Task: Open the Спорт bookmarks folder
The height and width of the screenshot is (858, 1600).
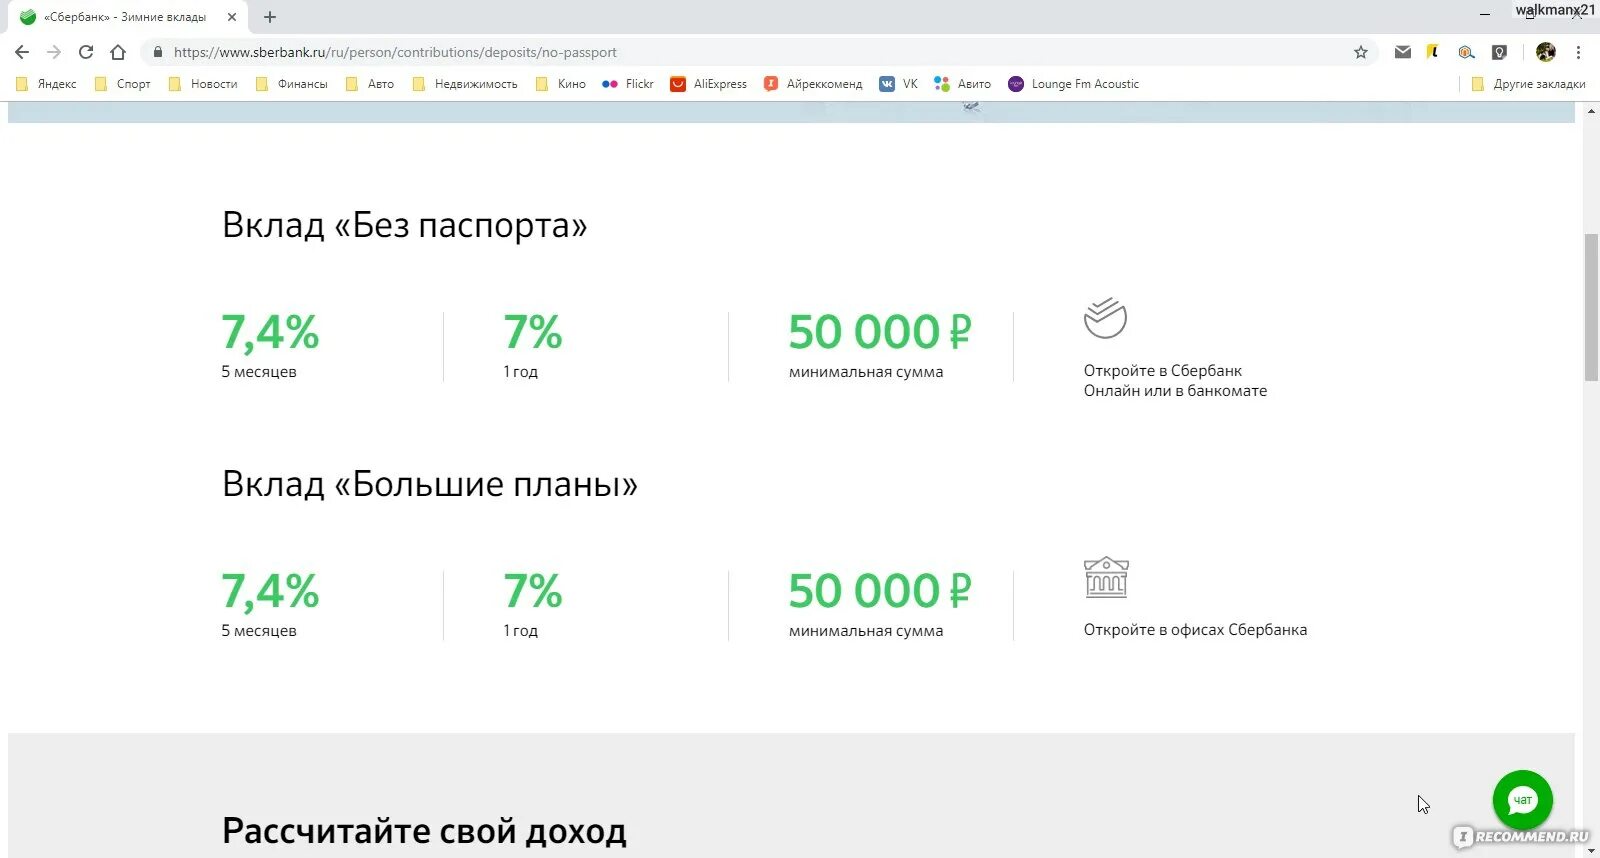Action: (122, 84)
